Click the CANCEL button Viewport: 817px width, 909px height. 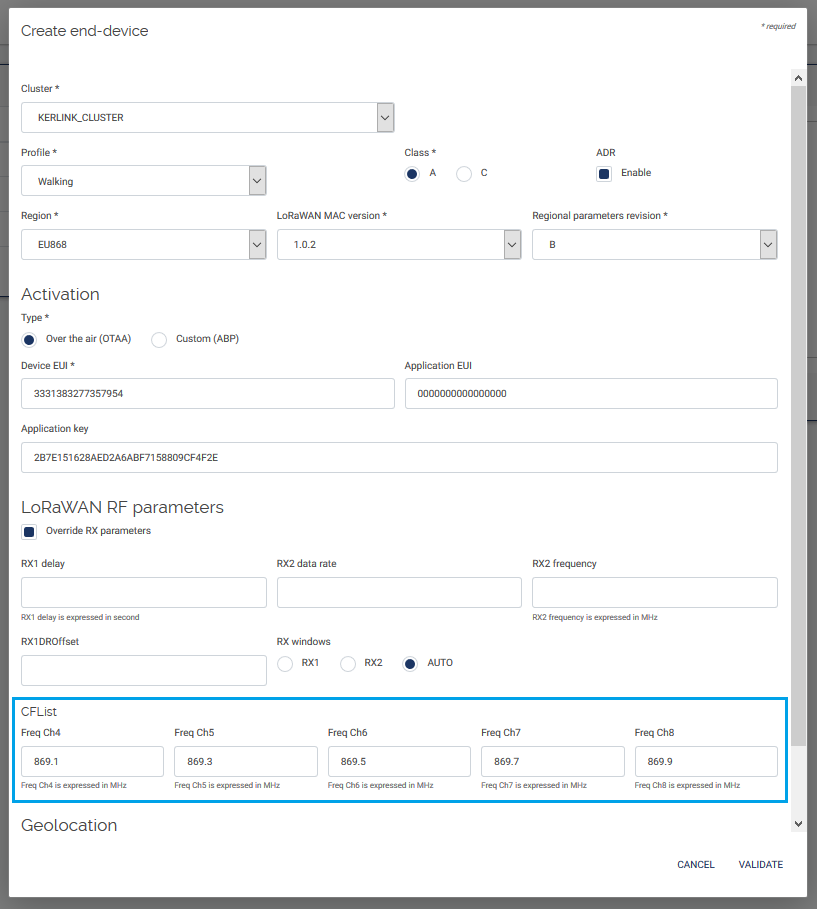[695, 865]
